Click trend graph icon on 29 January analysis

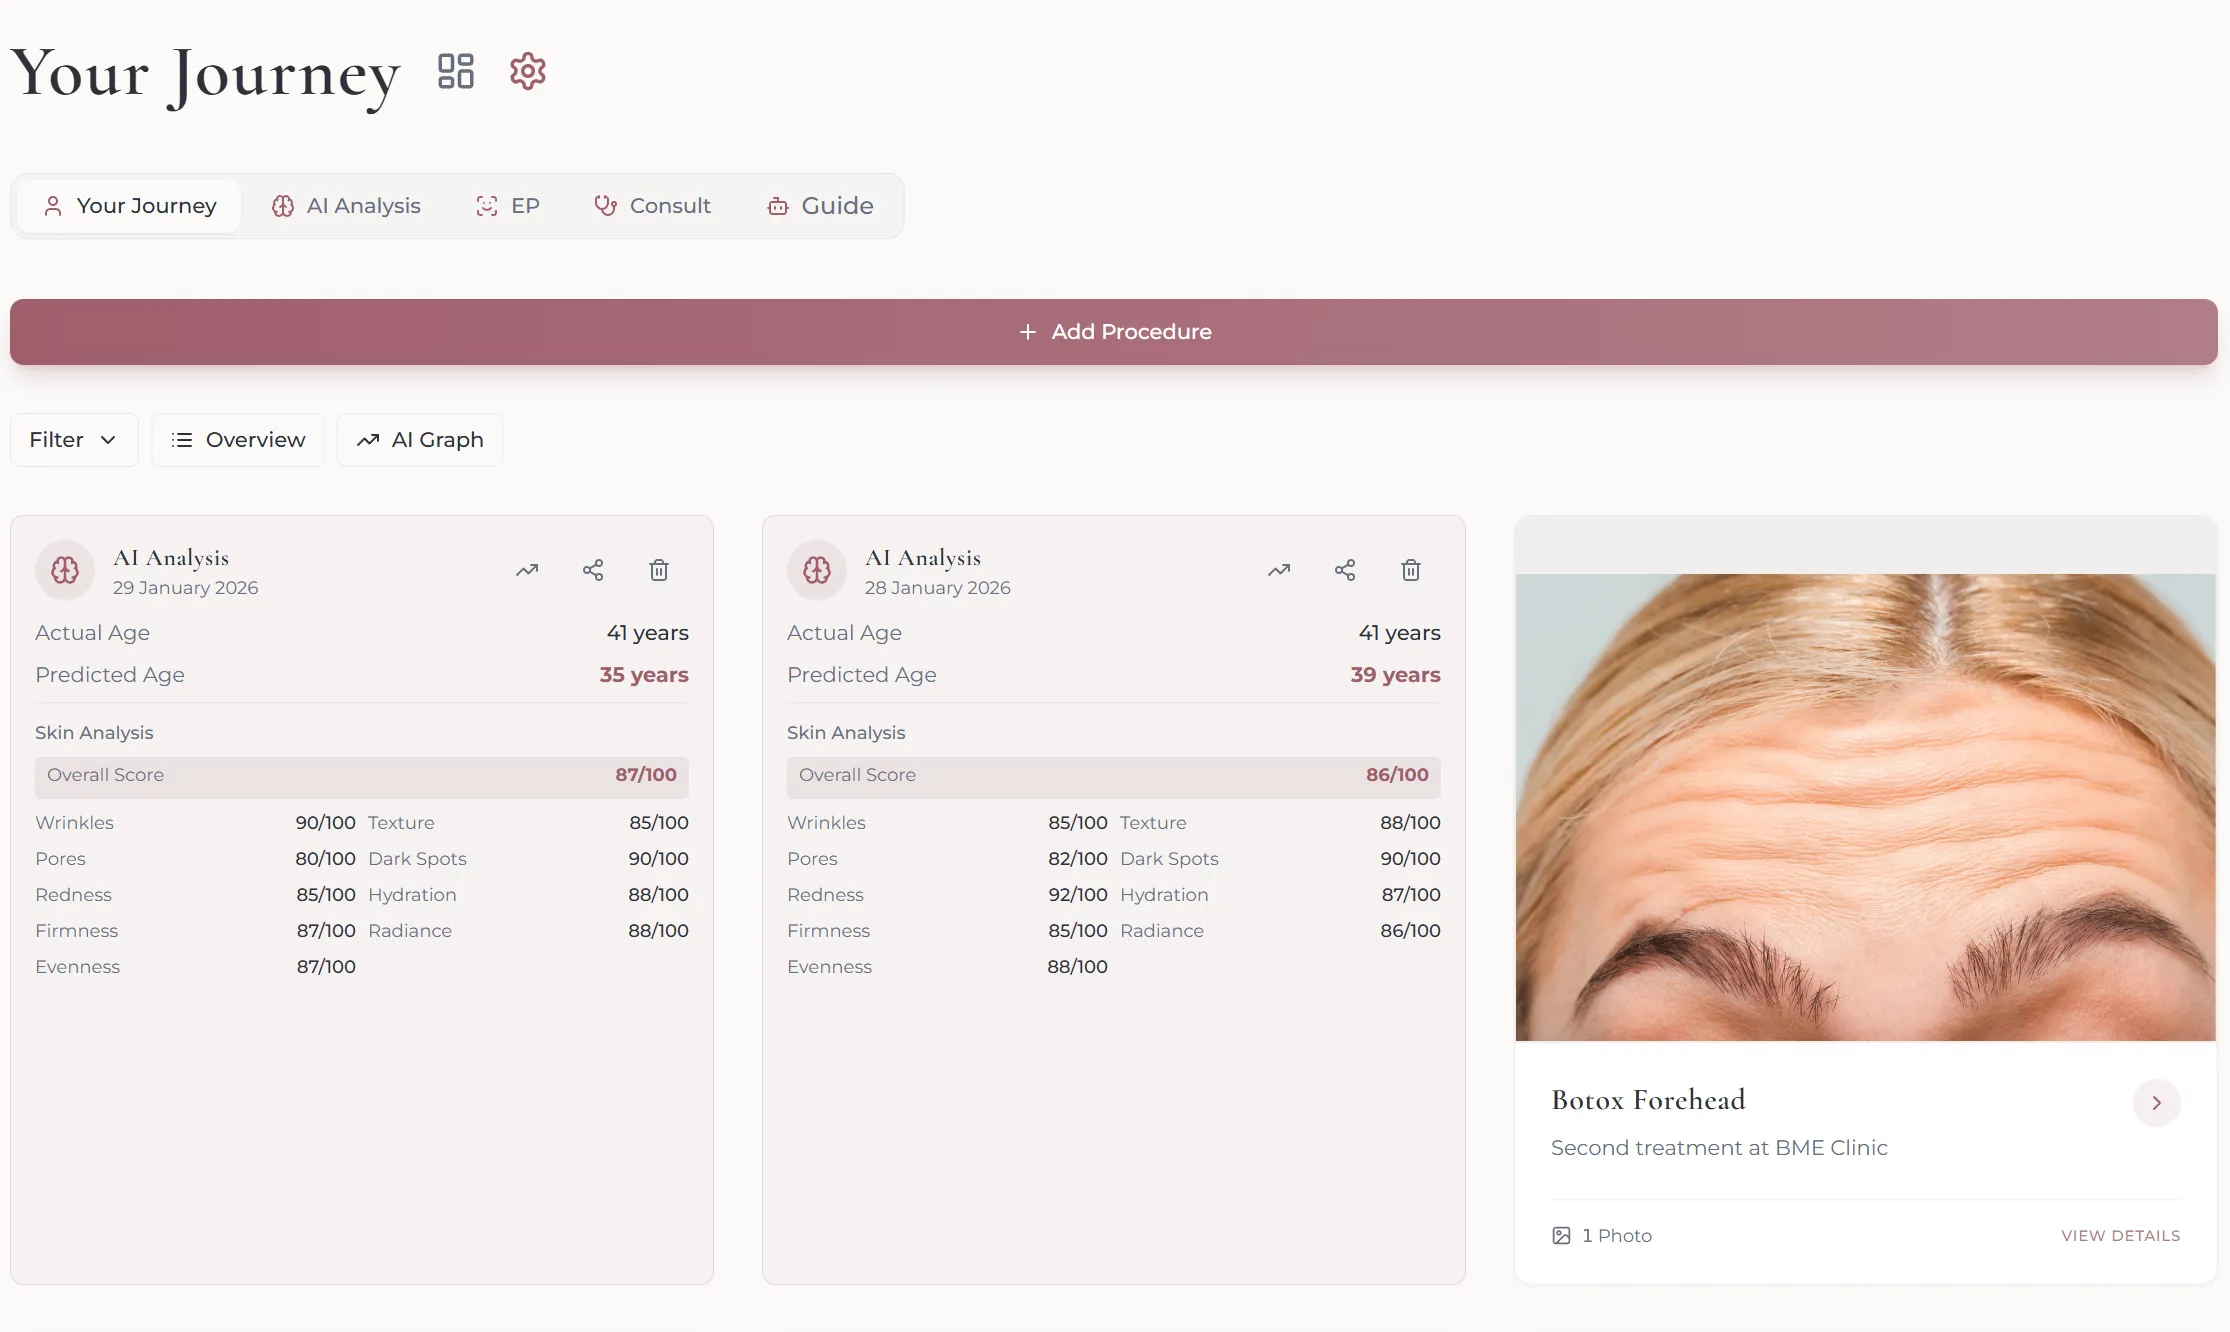(x=527, y=570)
